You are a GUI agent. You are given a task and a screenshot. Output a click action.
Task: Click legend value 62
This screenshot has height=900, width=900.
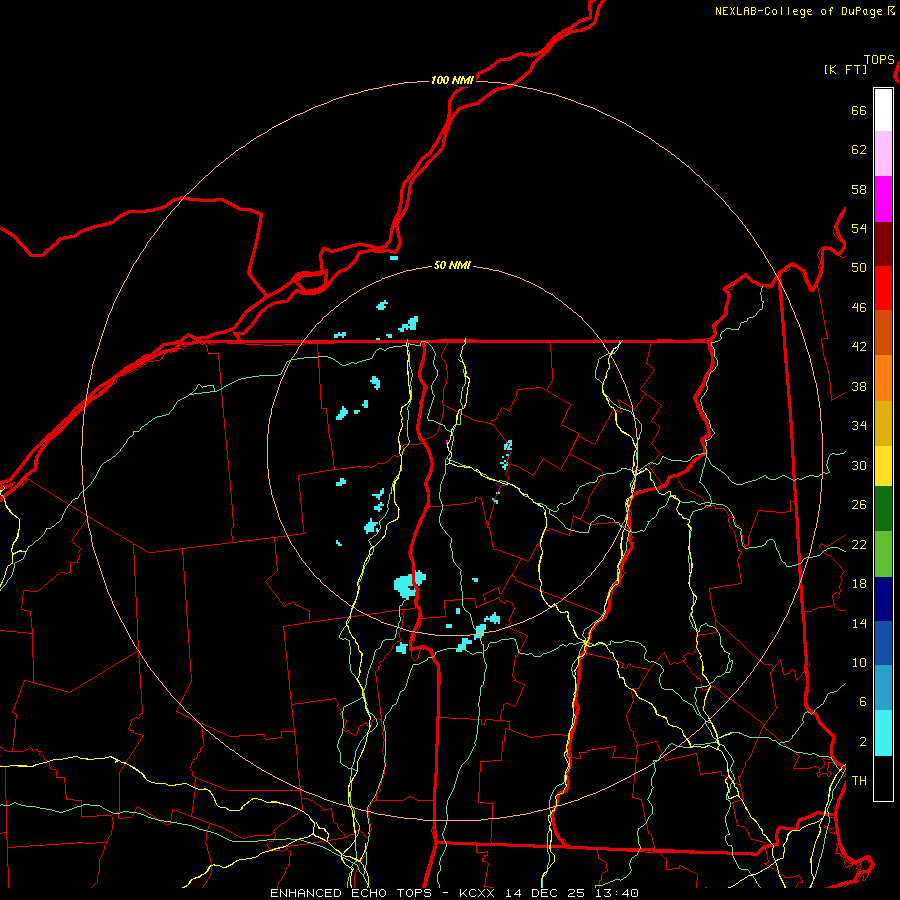pos(859,150)
